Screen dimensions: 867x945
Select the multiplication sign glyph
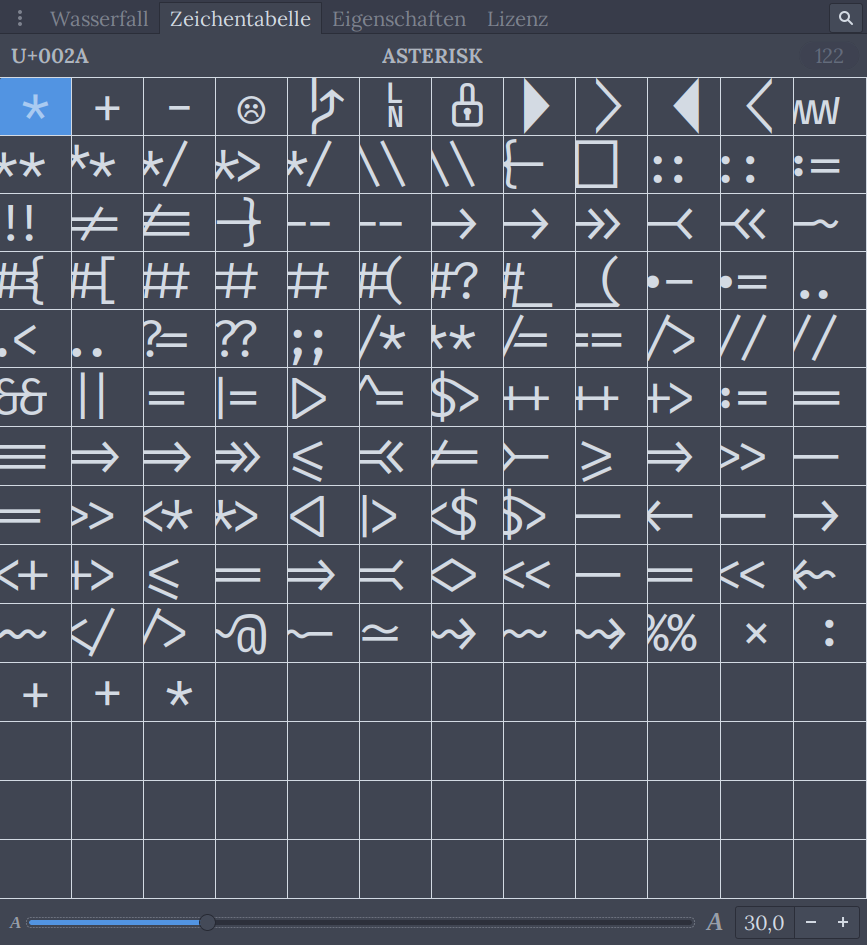[x=755, y=632]
